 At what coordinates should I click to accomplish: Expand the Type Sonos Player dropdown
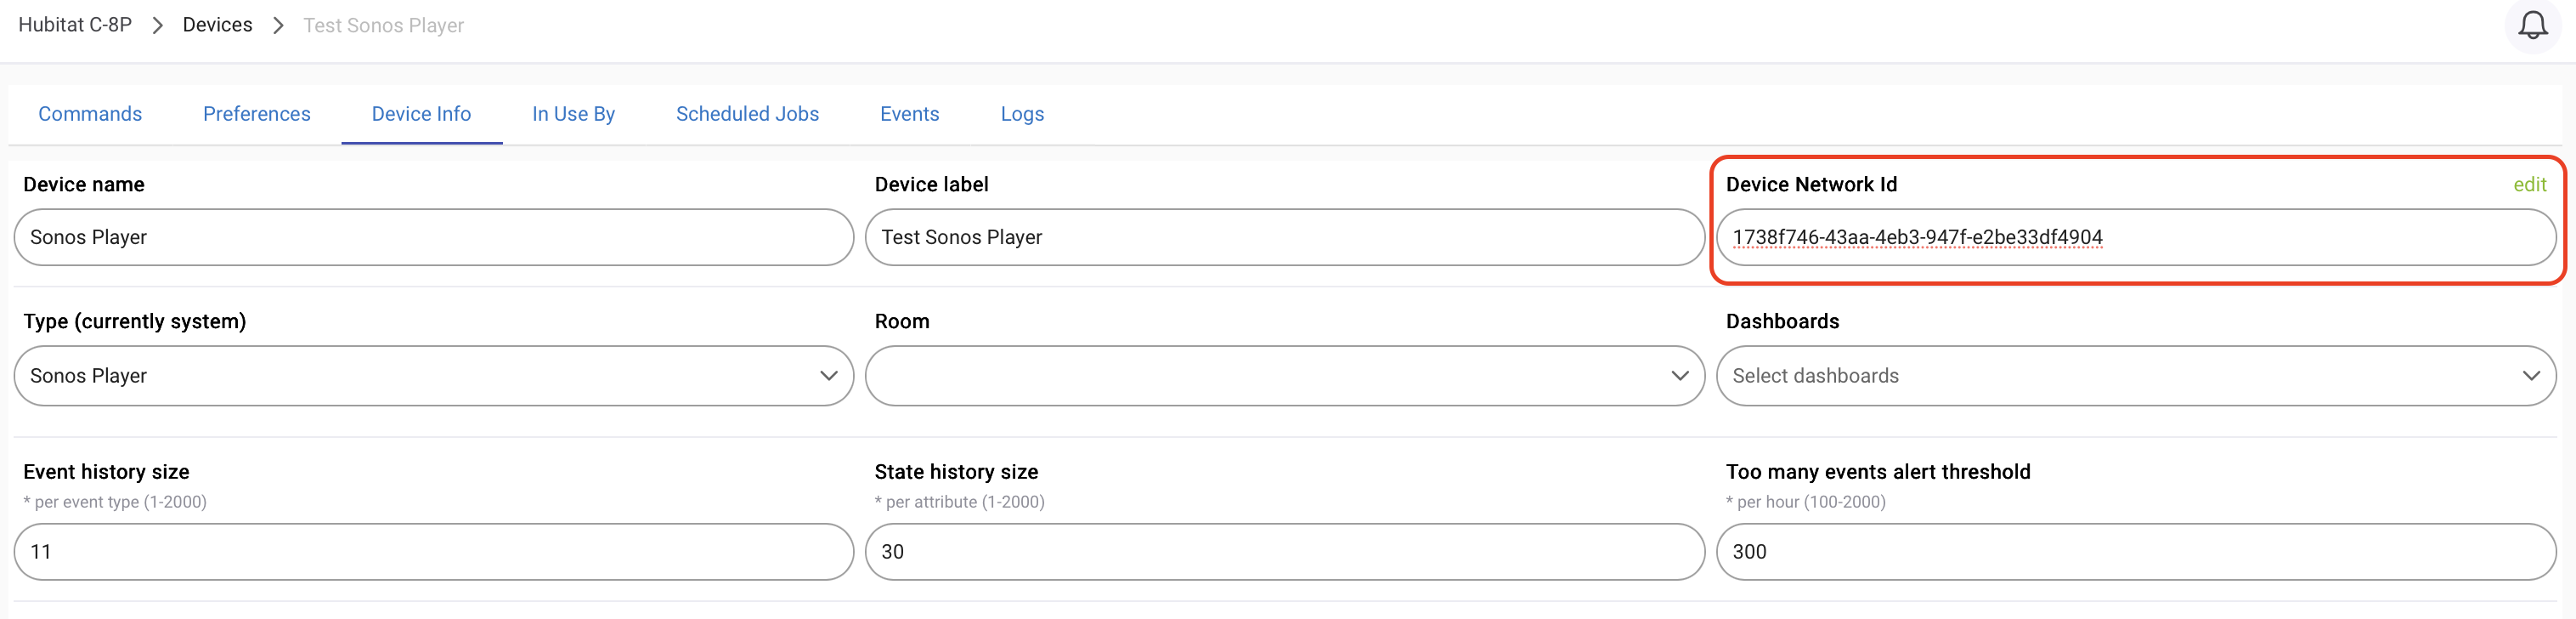point(433,376)
